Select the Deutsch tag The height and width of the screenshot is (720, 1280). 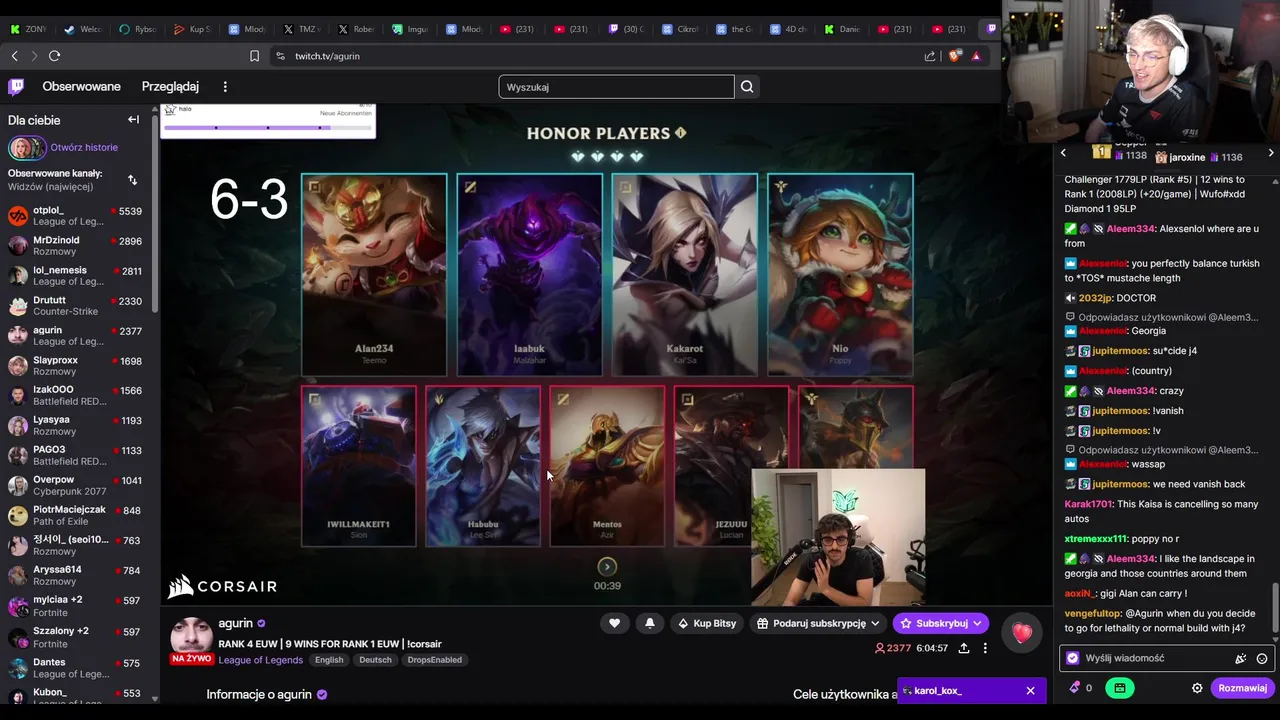pos(375,660)
